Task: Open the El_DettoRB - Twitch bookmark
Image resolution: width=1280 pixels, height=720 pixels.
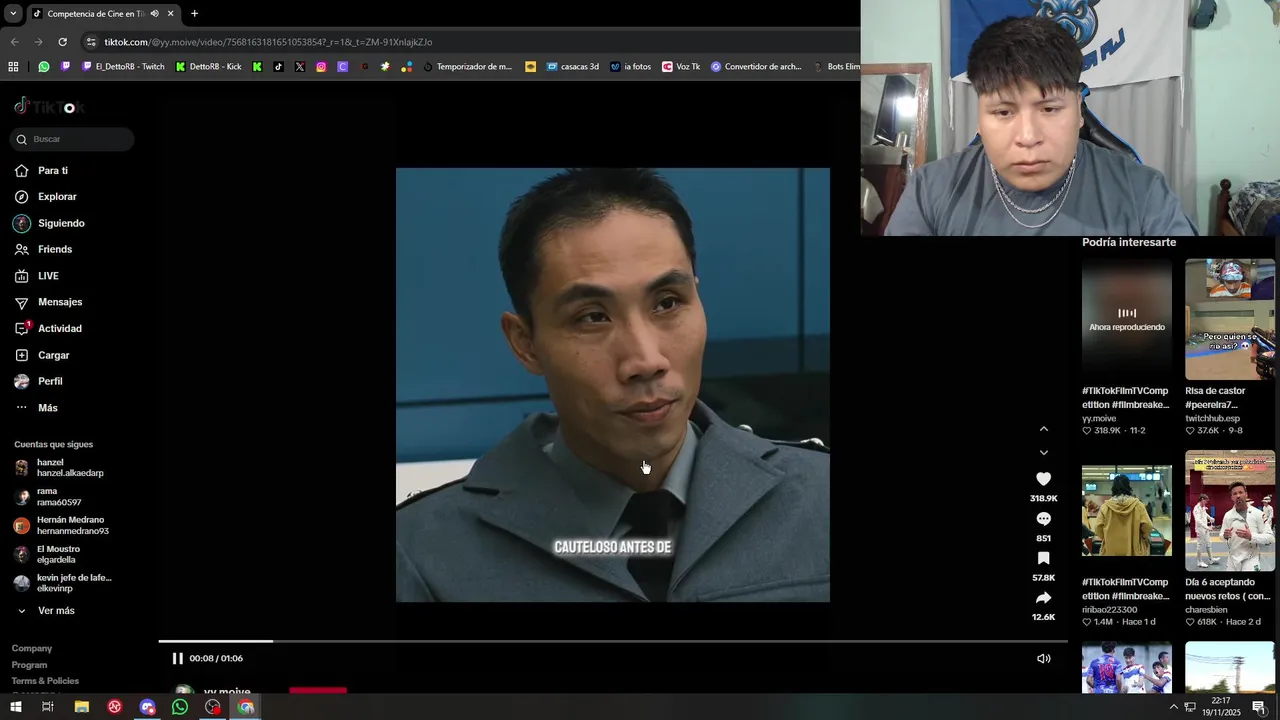Action: point(123,67)
